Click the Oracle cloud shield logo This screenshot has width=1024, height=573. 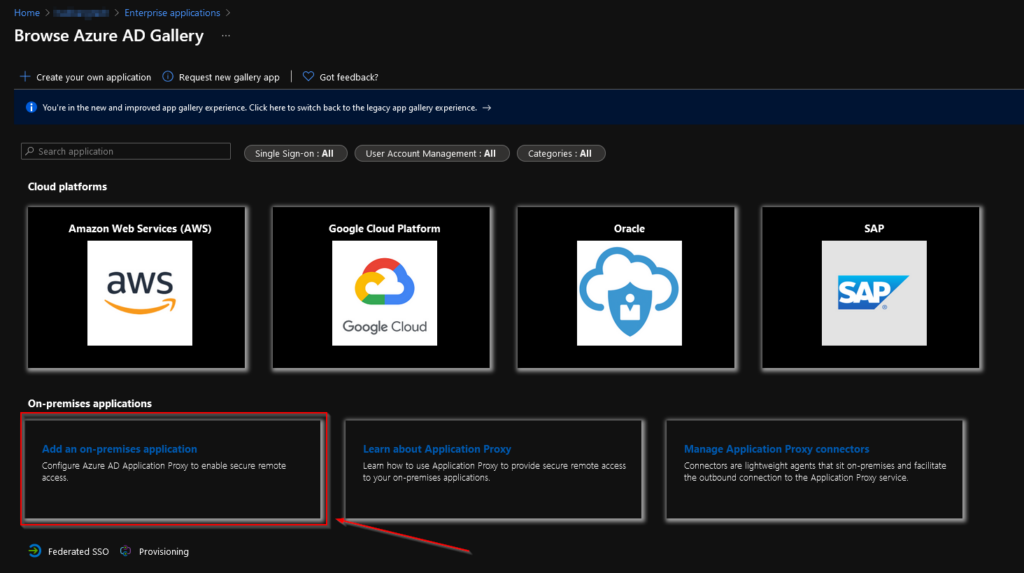click(629, 293)
